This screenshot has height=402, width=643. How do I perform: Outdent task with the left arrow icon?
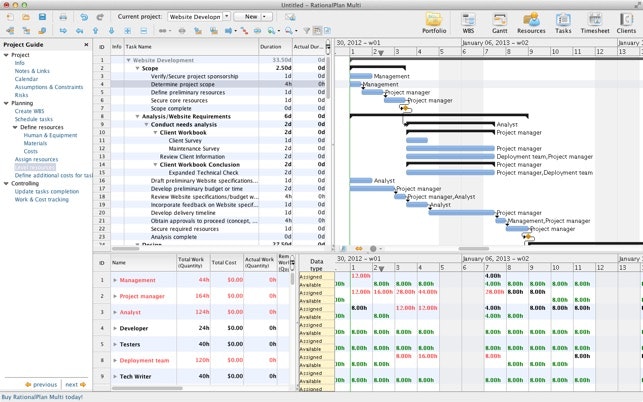coord(79,31)
